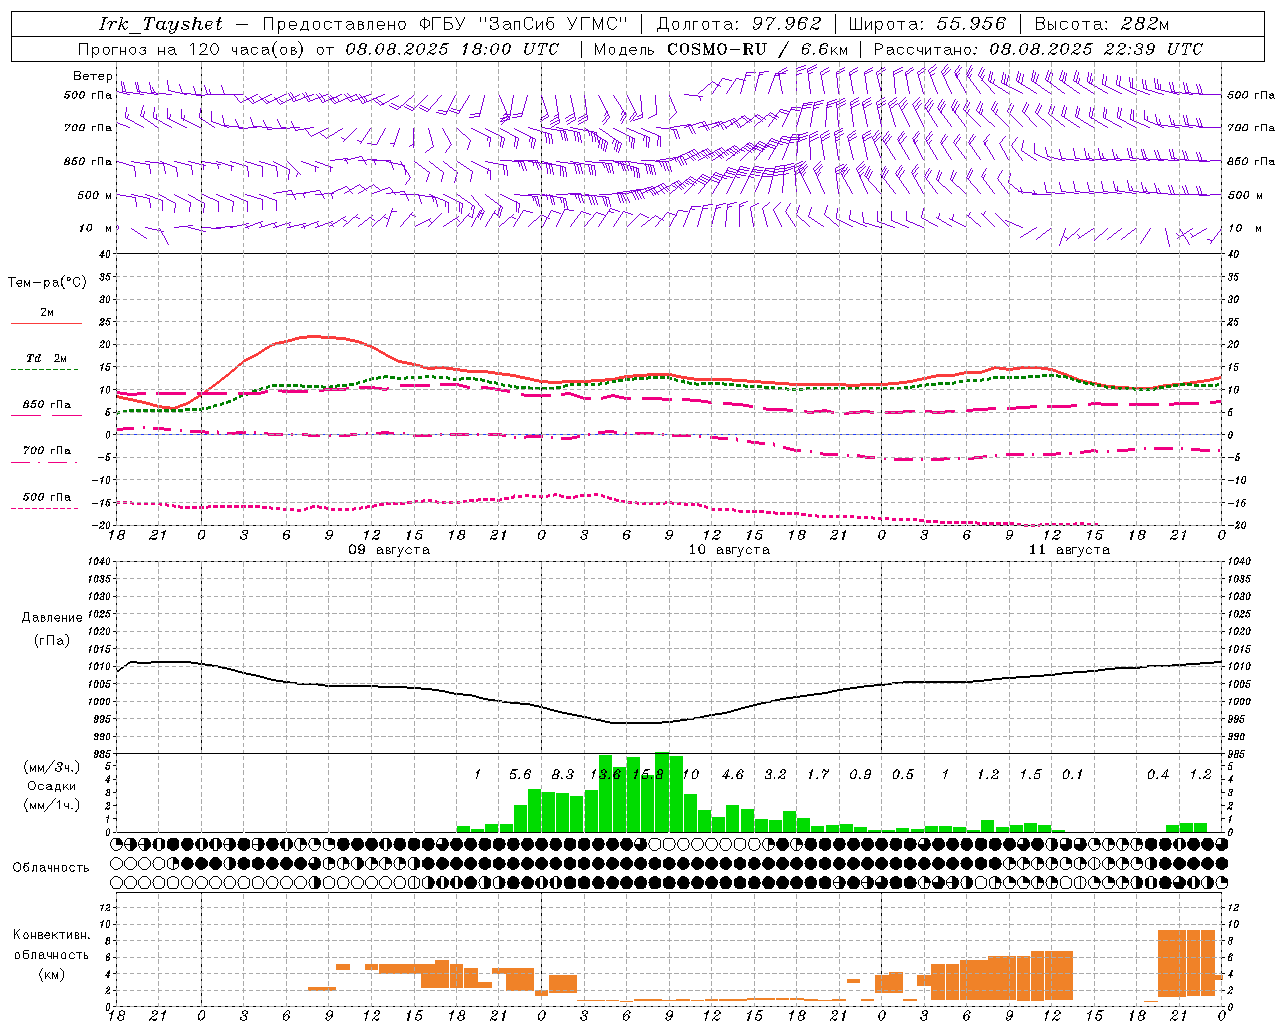
Task: Click the precipitation value "0.1"
Action: click(1073, 775)
